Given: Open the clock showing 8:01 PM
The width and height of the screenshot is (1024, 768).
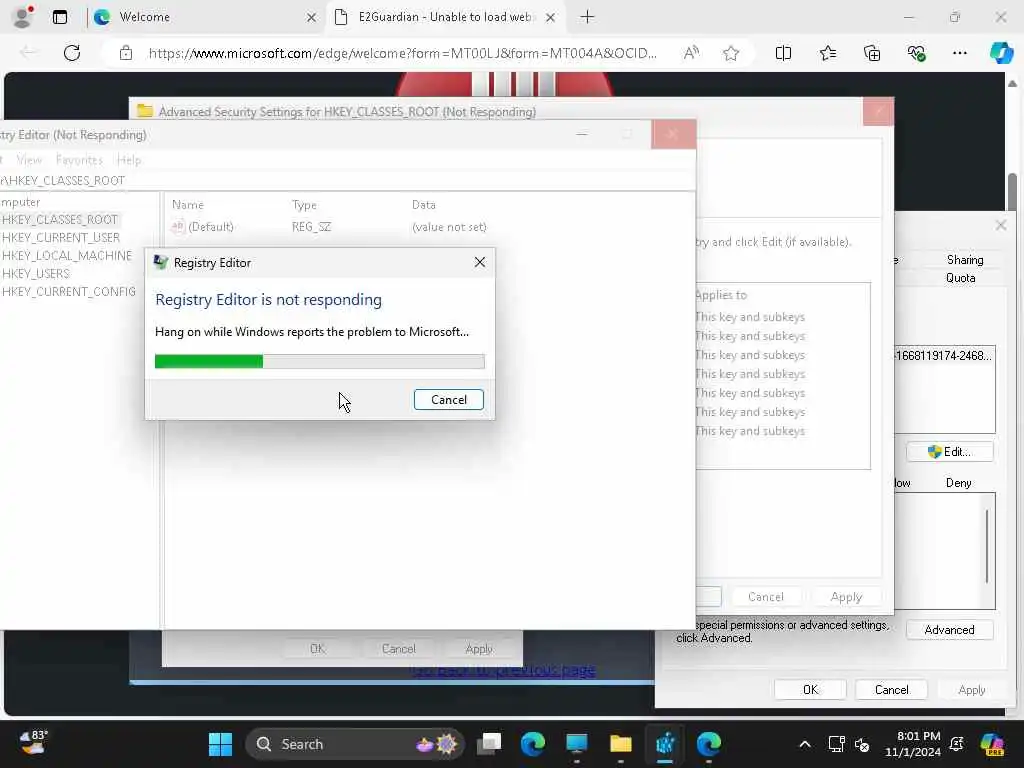Looking at the screenshot, I should (913, 744).
